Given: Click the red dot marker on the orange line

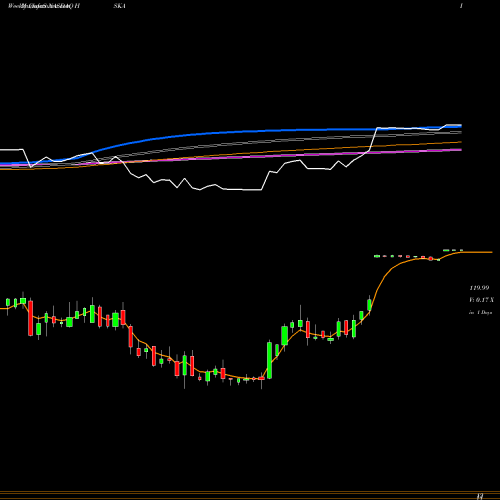Looking at the screenshot, I should pos(431,259).
